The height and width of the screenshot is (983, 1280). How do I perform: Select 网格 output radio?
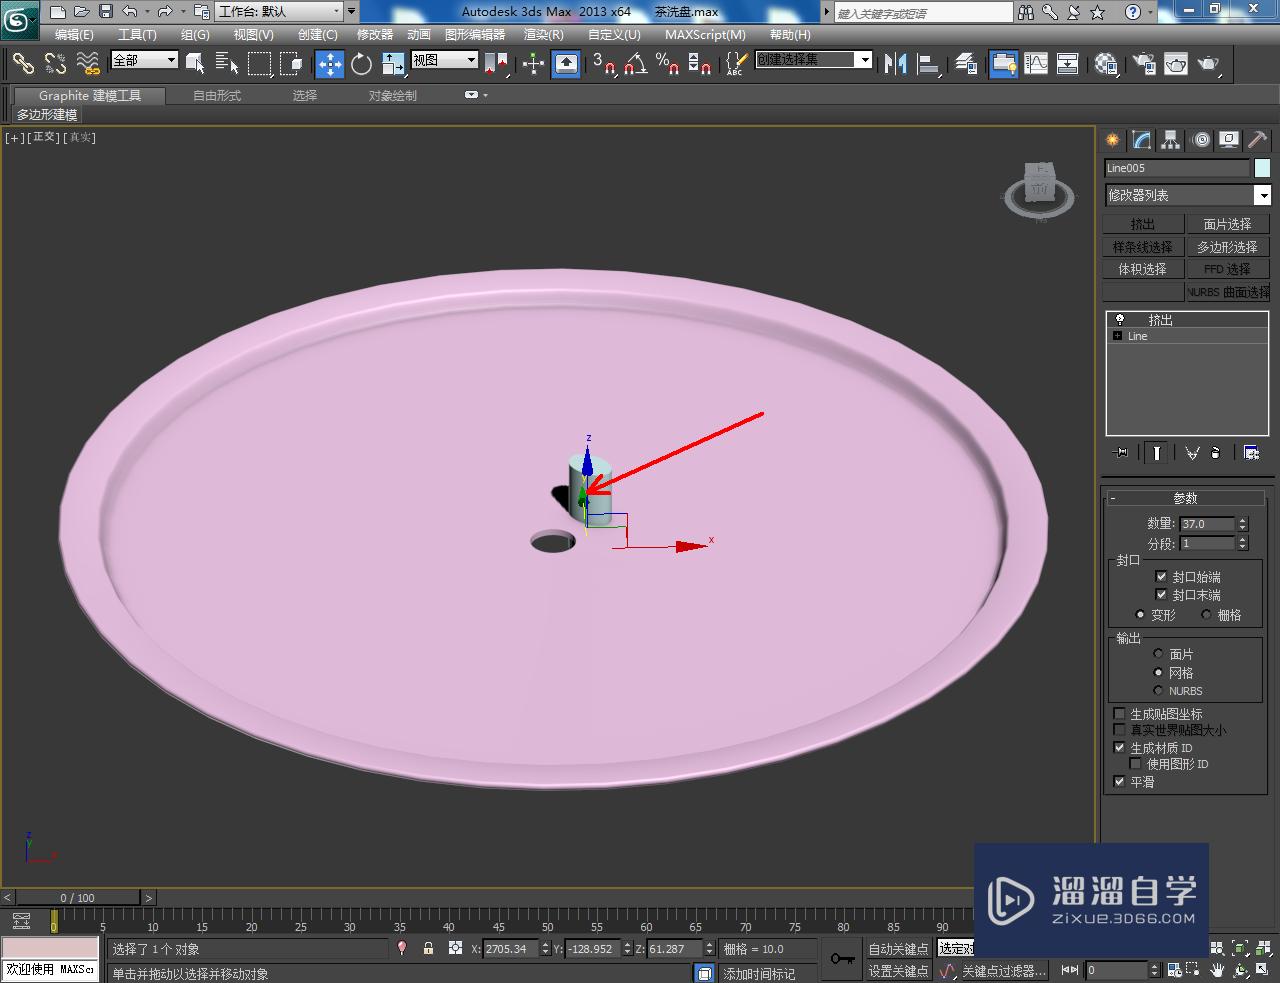(1158, 672)
